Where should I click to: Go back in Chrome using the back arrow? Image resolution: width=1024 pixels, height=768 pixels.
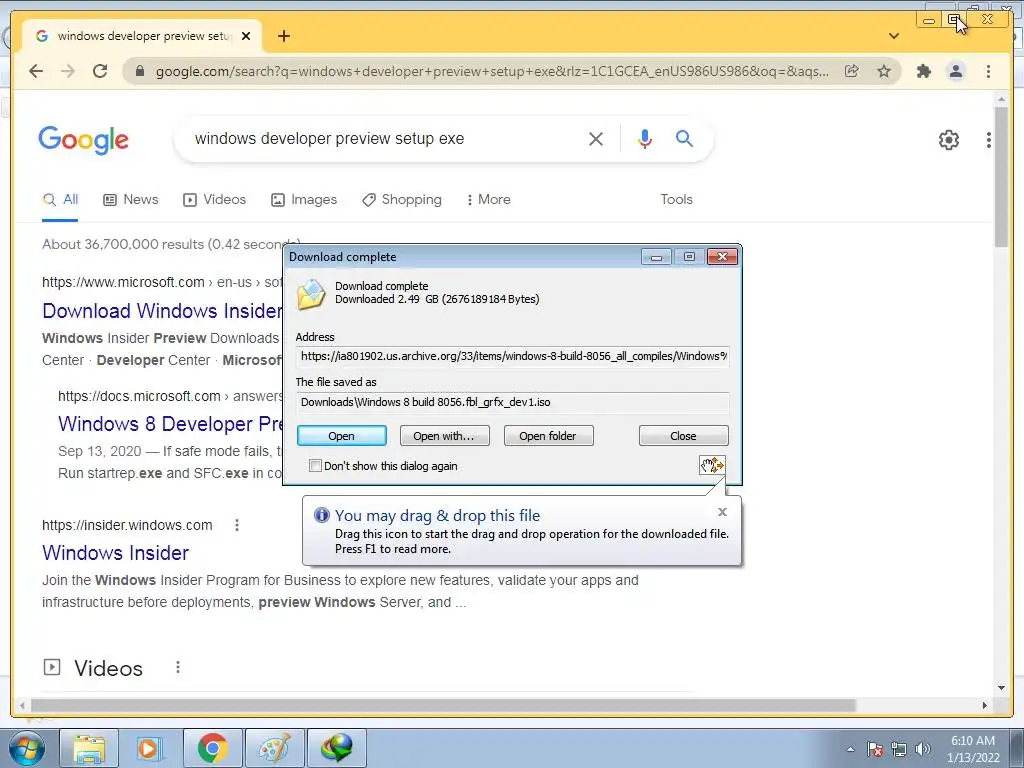(x=36, y=71)
